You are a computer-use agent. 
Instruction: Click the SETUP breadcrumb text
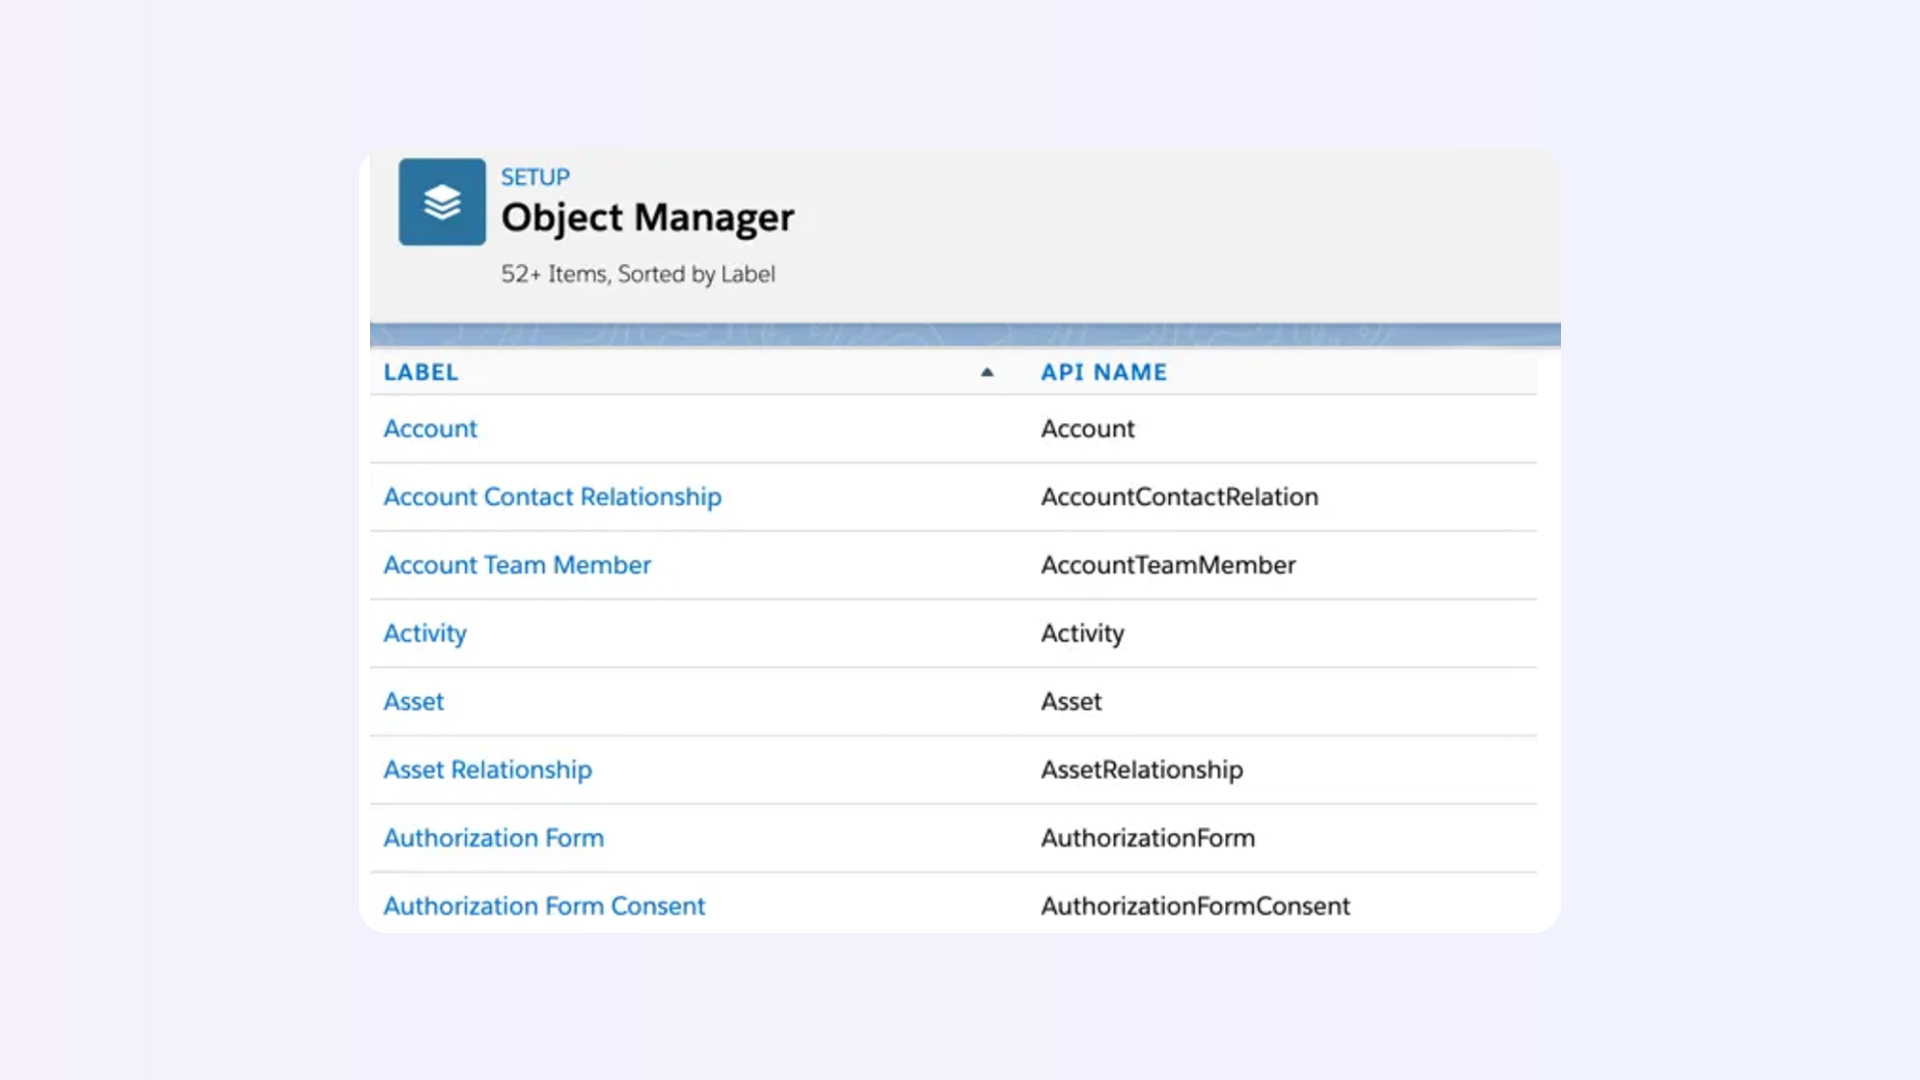pyautogui.click(x=535, y=177)
